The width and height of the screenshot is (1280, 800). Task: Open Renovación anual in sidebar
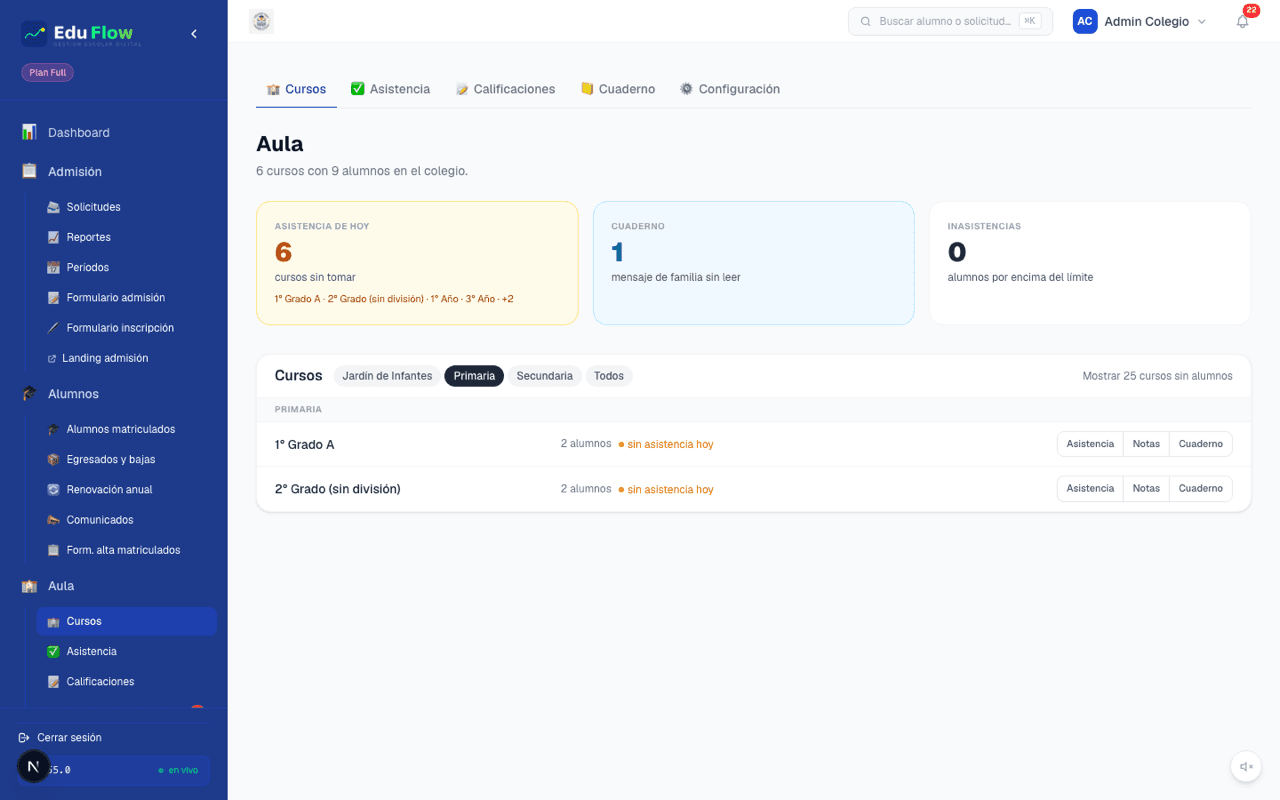(x=126, y=489)
